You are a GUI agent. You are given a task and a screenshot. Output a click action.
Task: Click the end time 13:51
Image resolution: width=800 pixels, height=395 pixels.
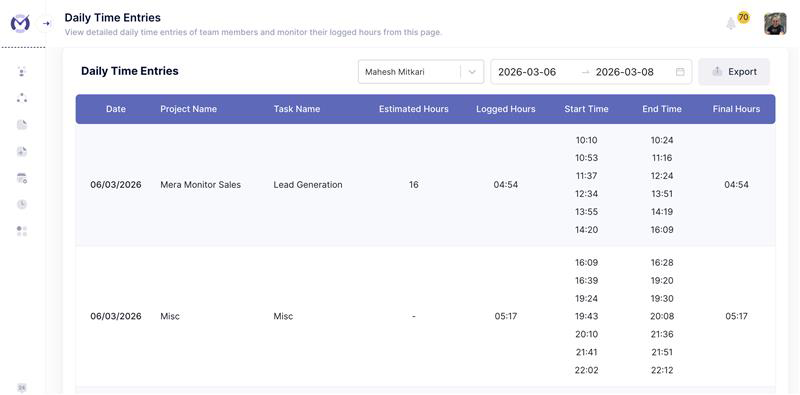[662, 193]
